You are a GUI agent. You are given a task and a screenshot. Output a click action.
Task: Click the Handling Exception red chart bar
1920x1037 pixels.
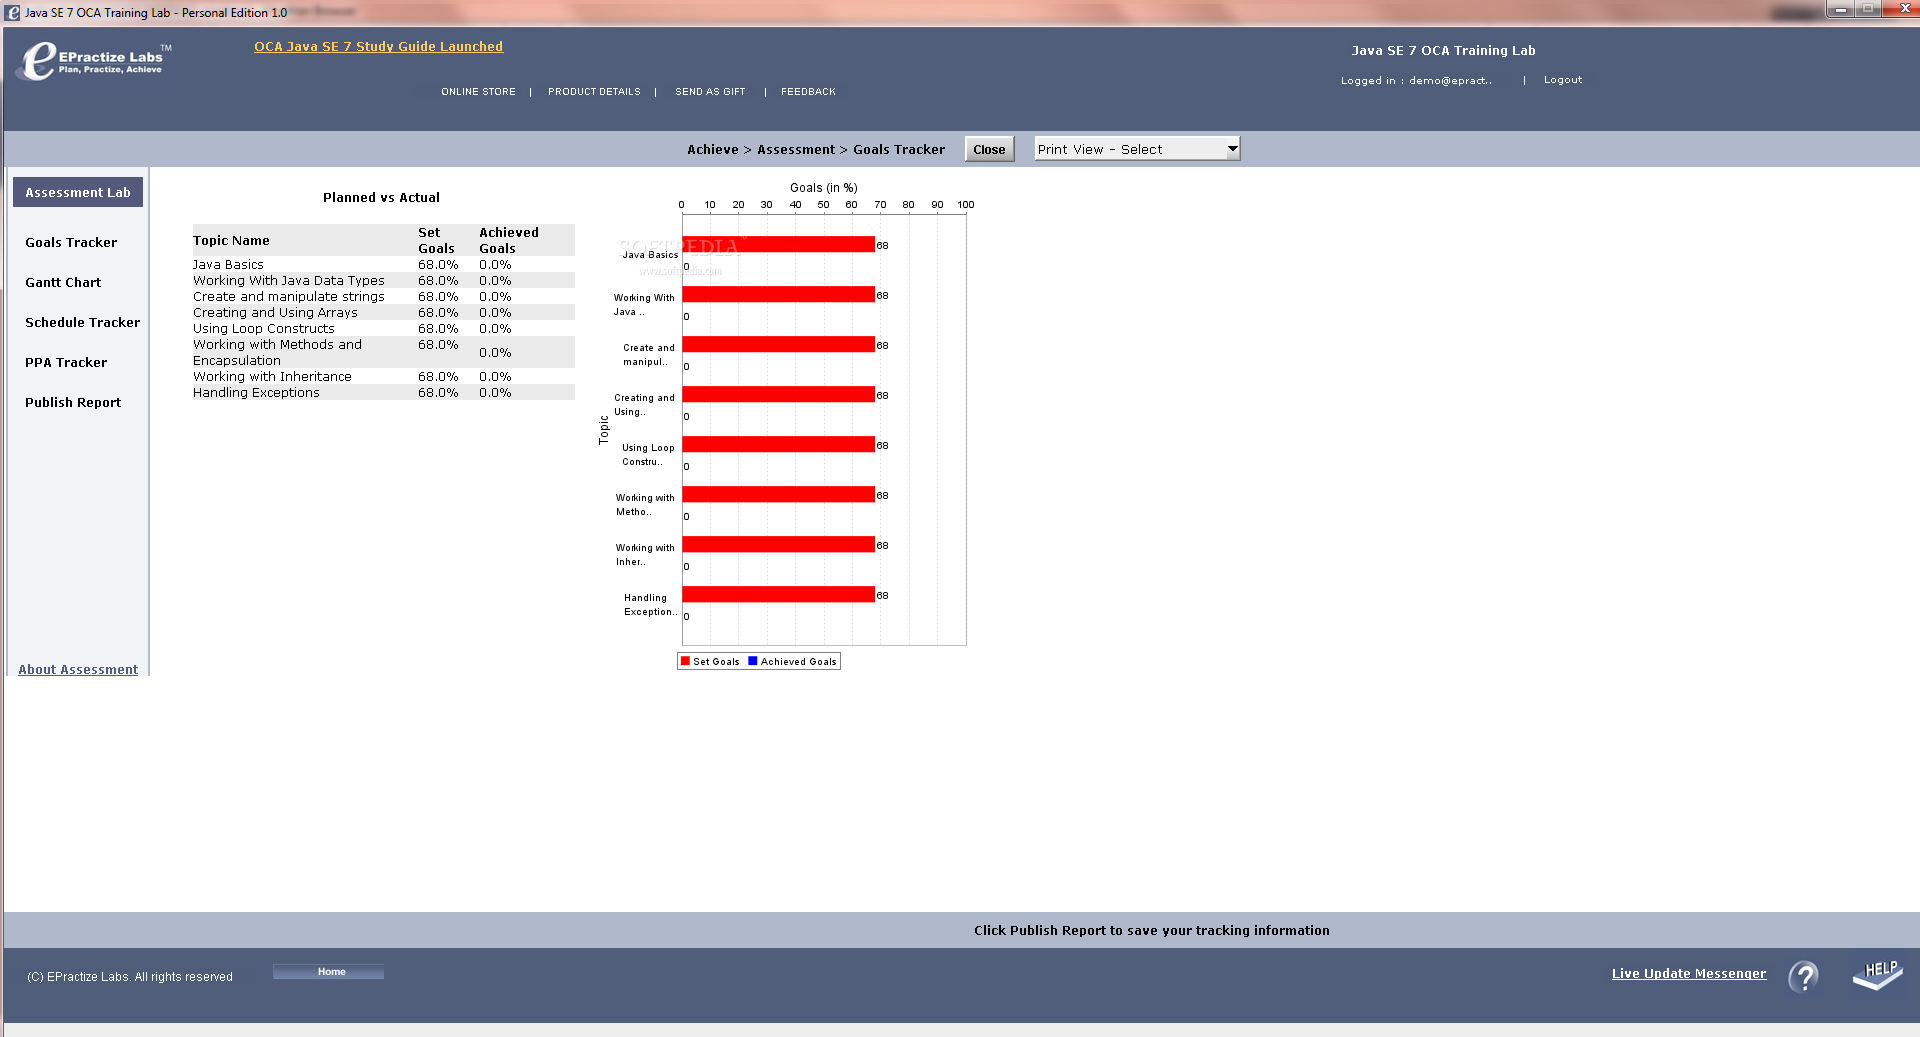pos(778,594)
